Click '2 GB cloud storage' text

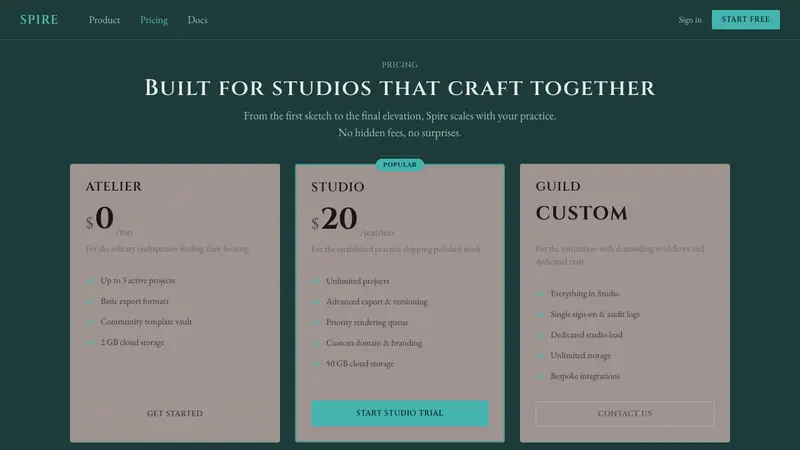point(132,342)
